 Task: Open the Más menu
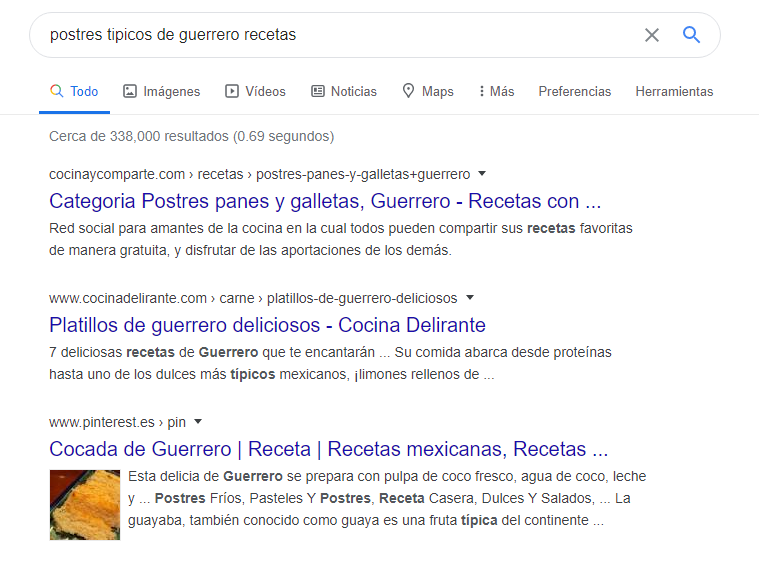[x=496, y=91]
